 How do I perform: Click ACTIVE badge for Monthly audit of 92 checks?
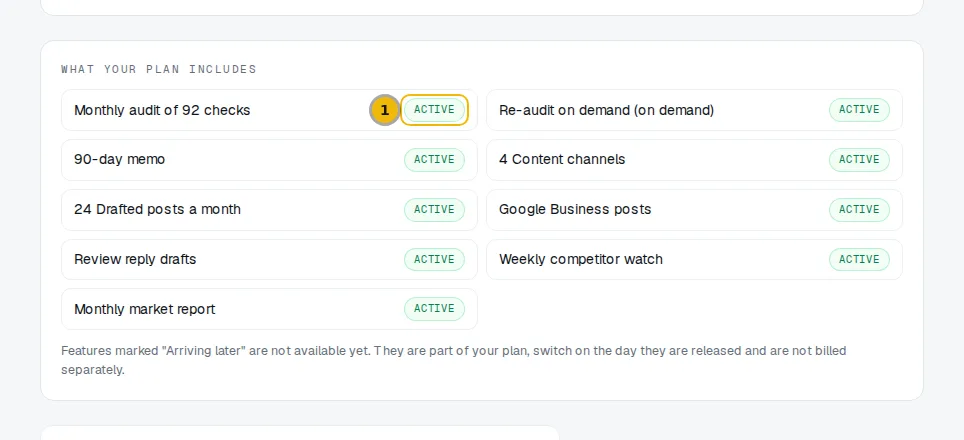(434, 110)
